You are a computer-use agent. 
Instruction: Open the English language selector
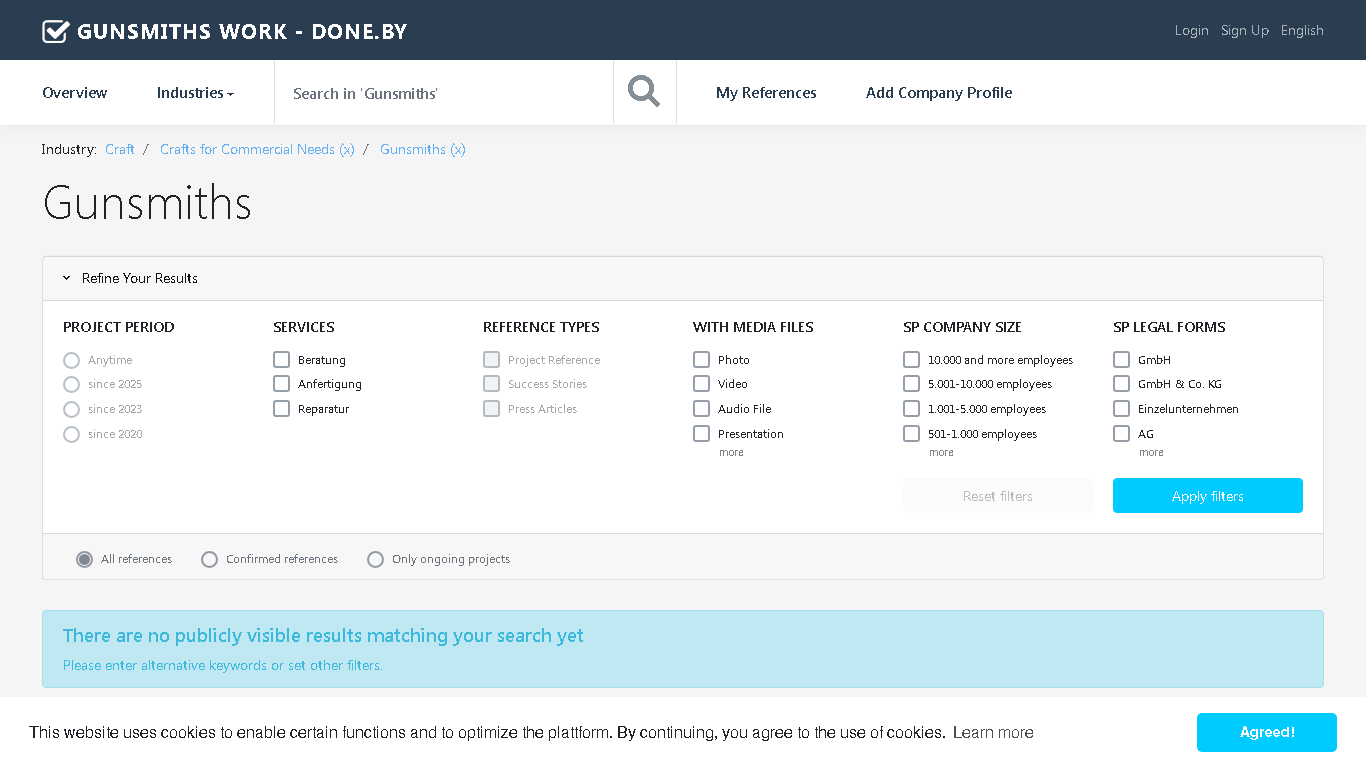(x=1302, y=31)
